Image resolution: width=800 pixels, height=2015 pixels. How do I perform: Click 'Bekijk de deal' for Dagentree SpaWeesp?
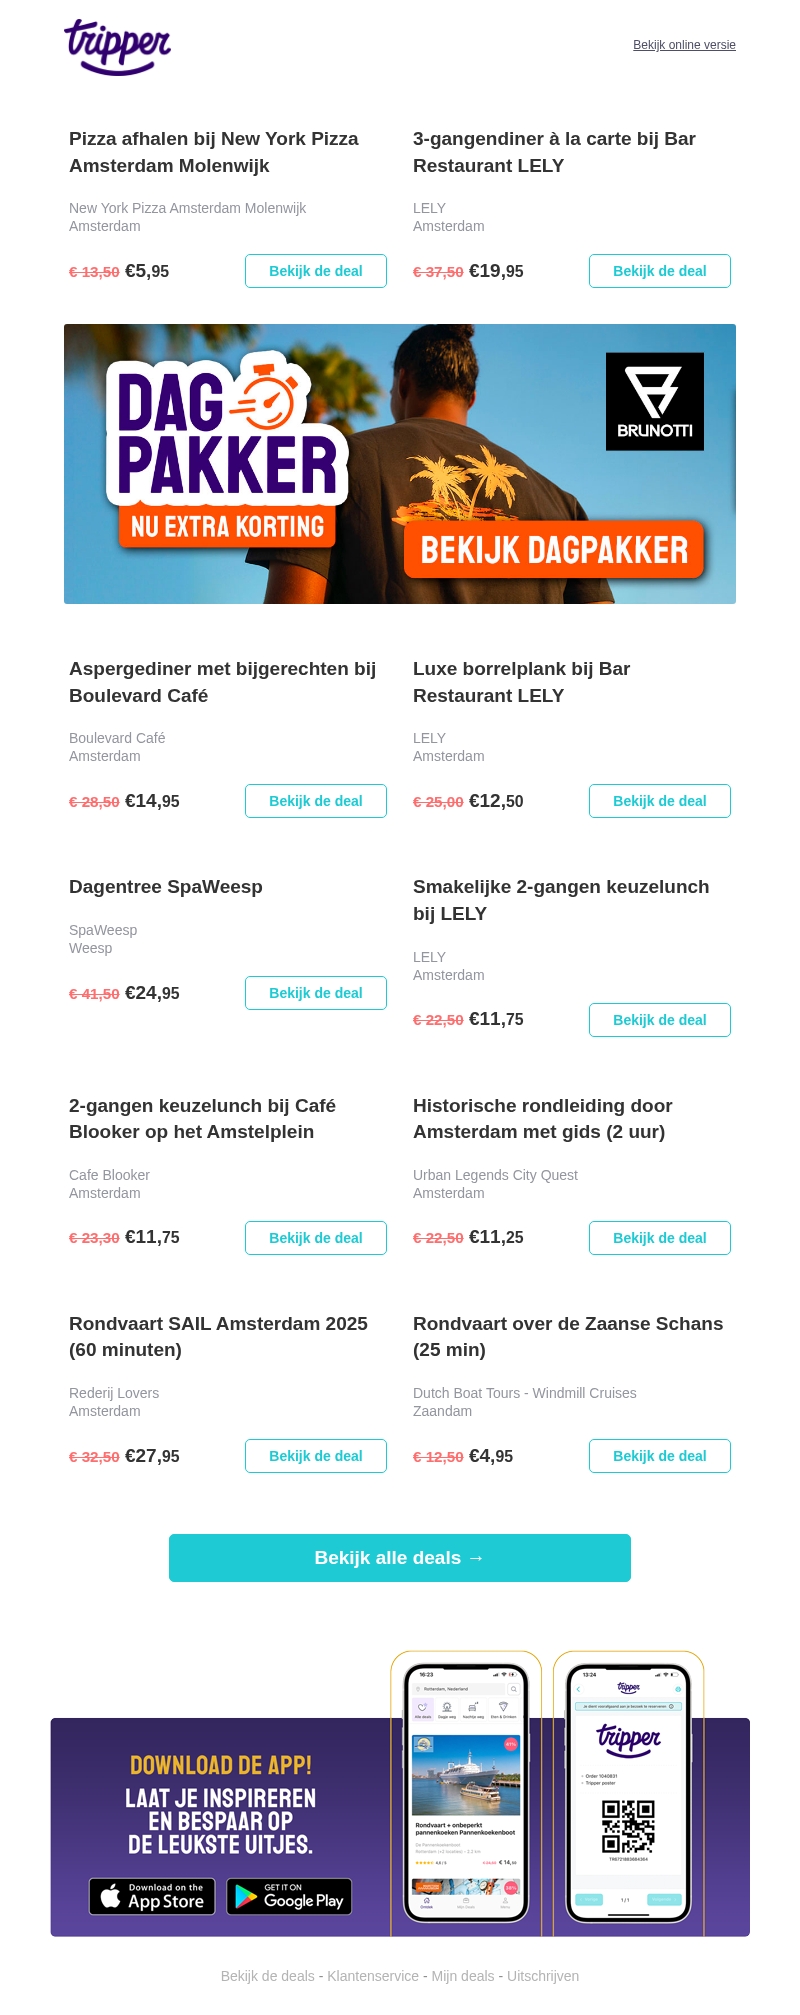pyautogui.click(x=315, y=993)
